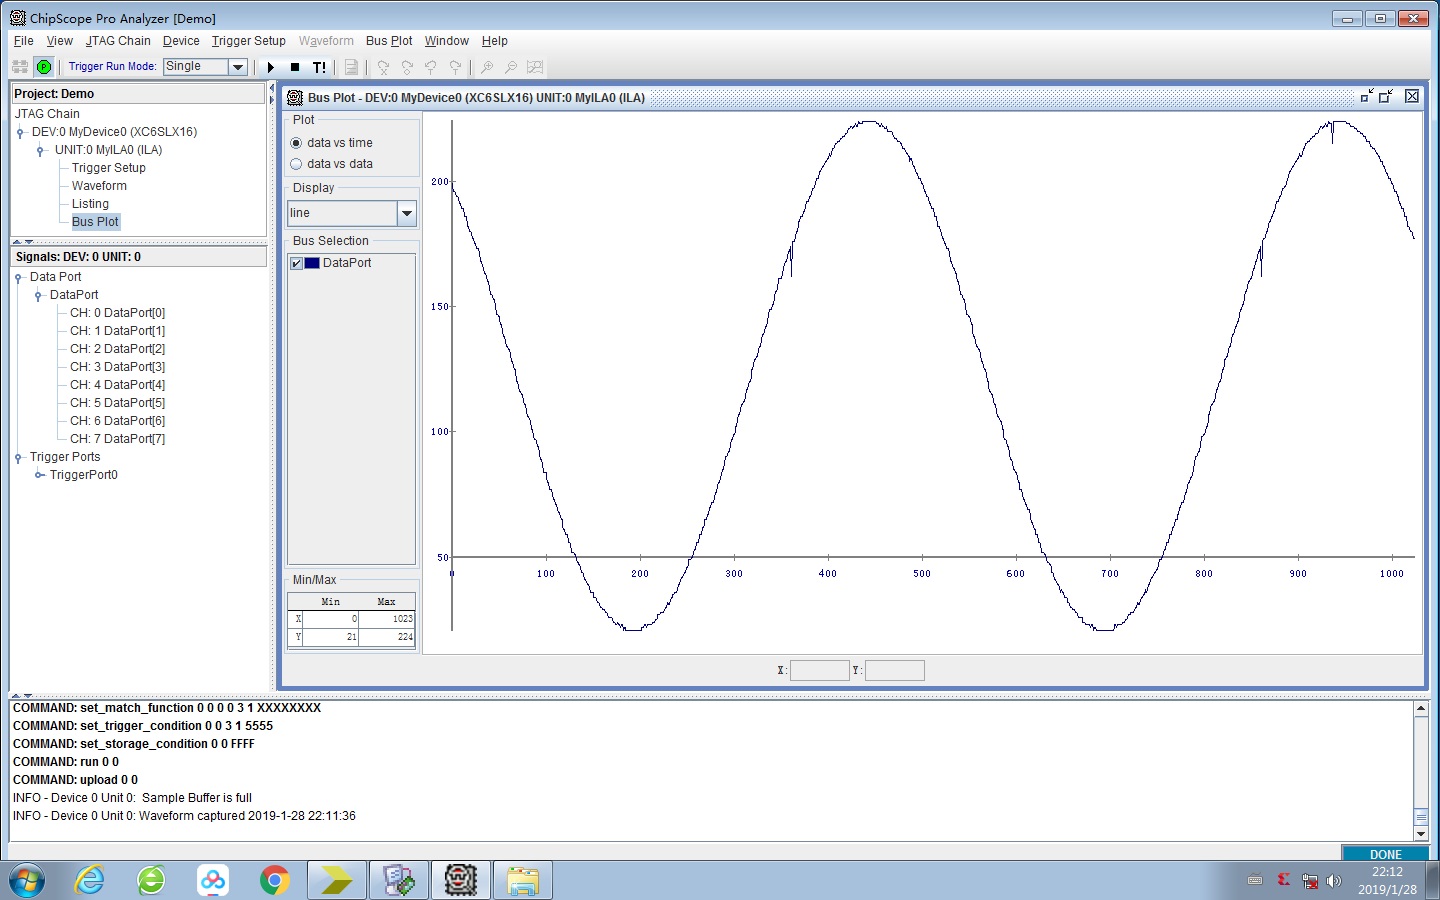
Task: Collapse the DataPort signal tree node
Action: pyautogui.click(x=40, y=295)
